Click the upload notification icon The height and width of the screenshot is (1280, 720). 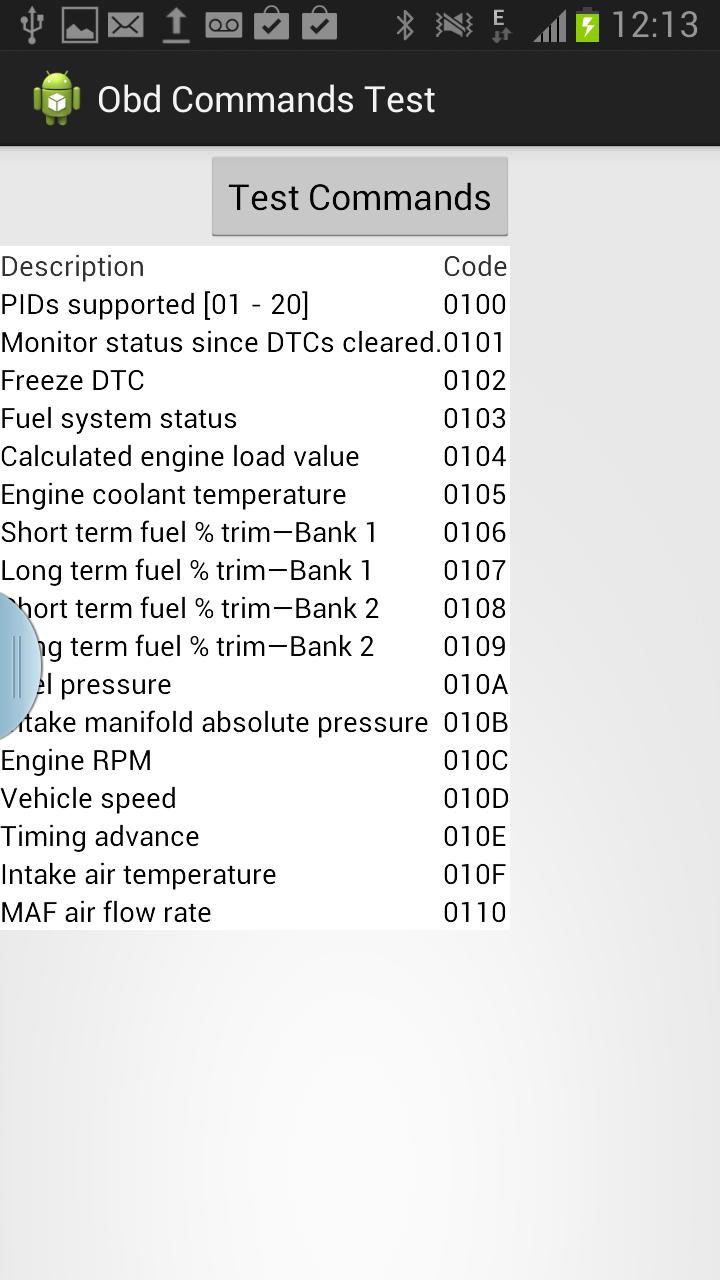(x=173, y=24)
